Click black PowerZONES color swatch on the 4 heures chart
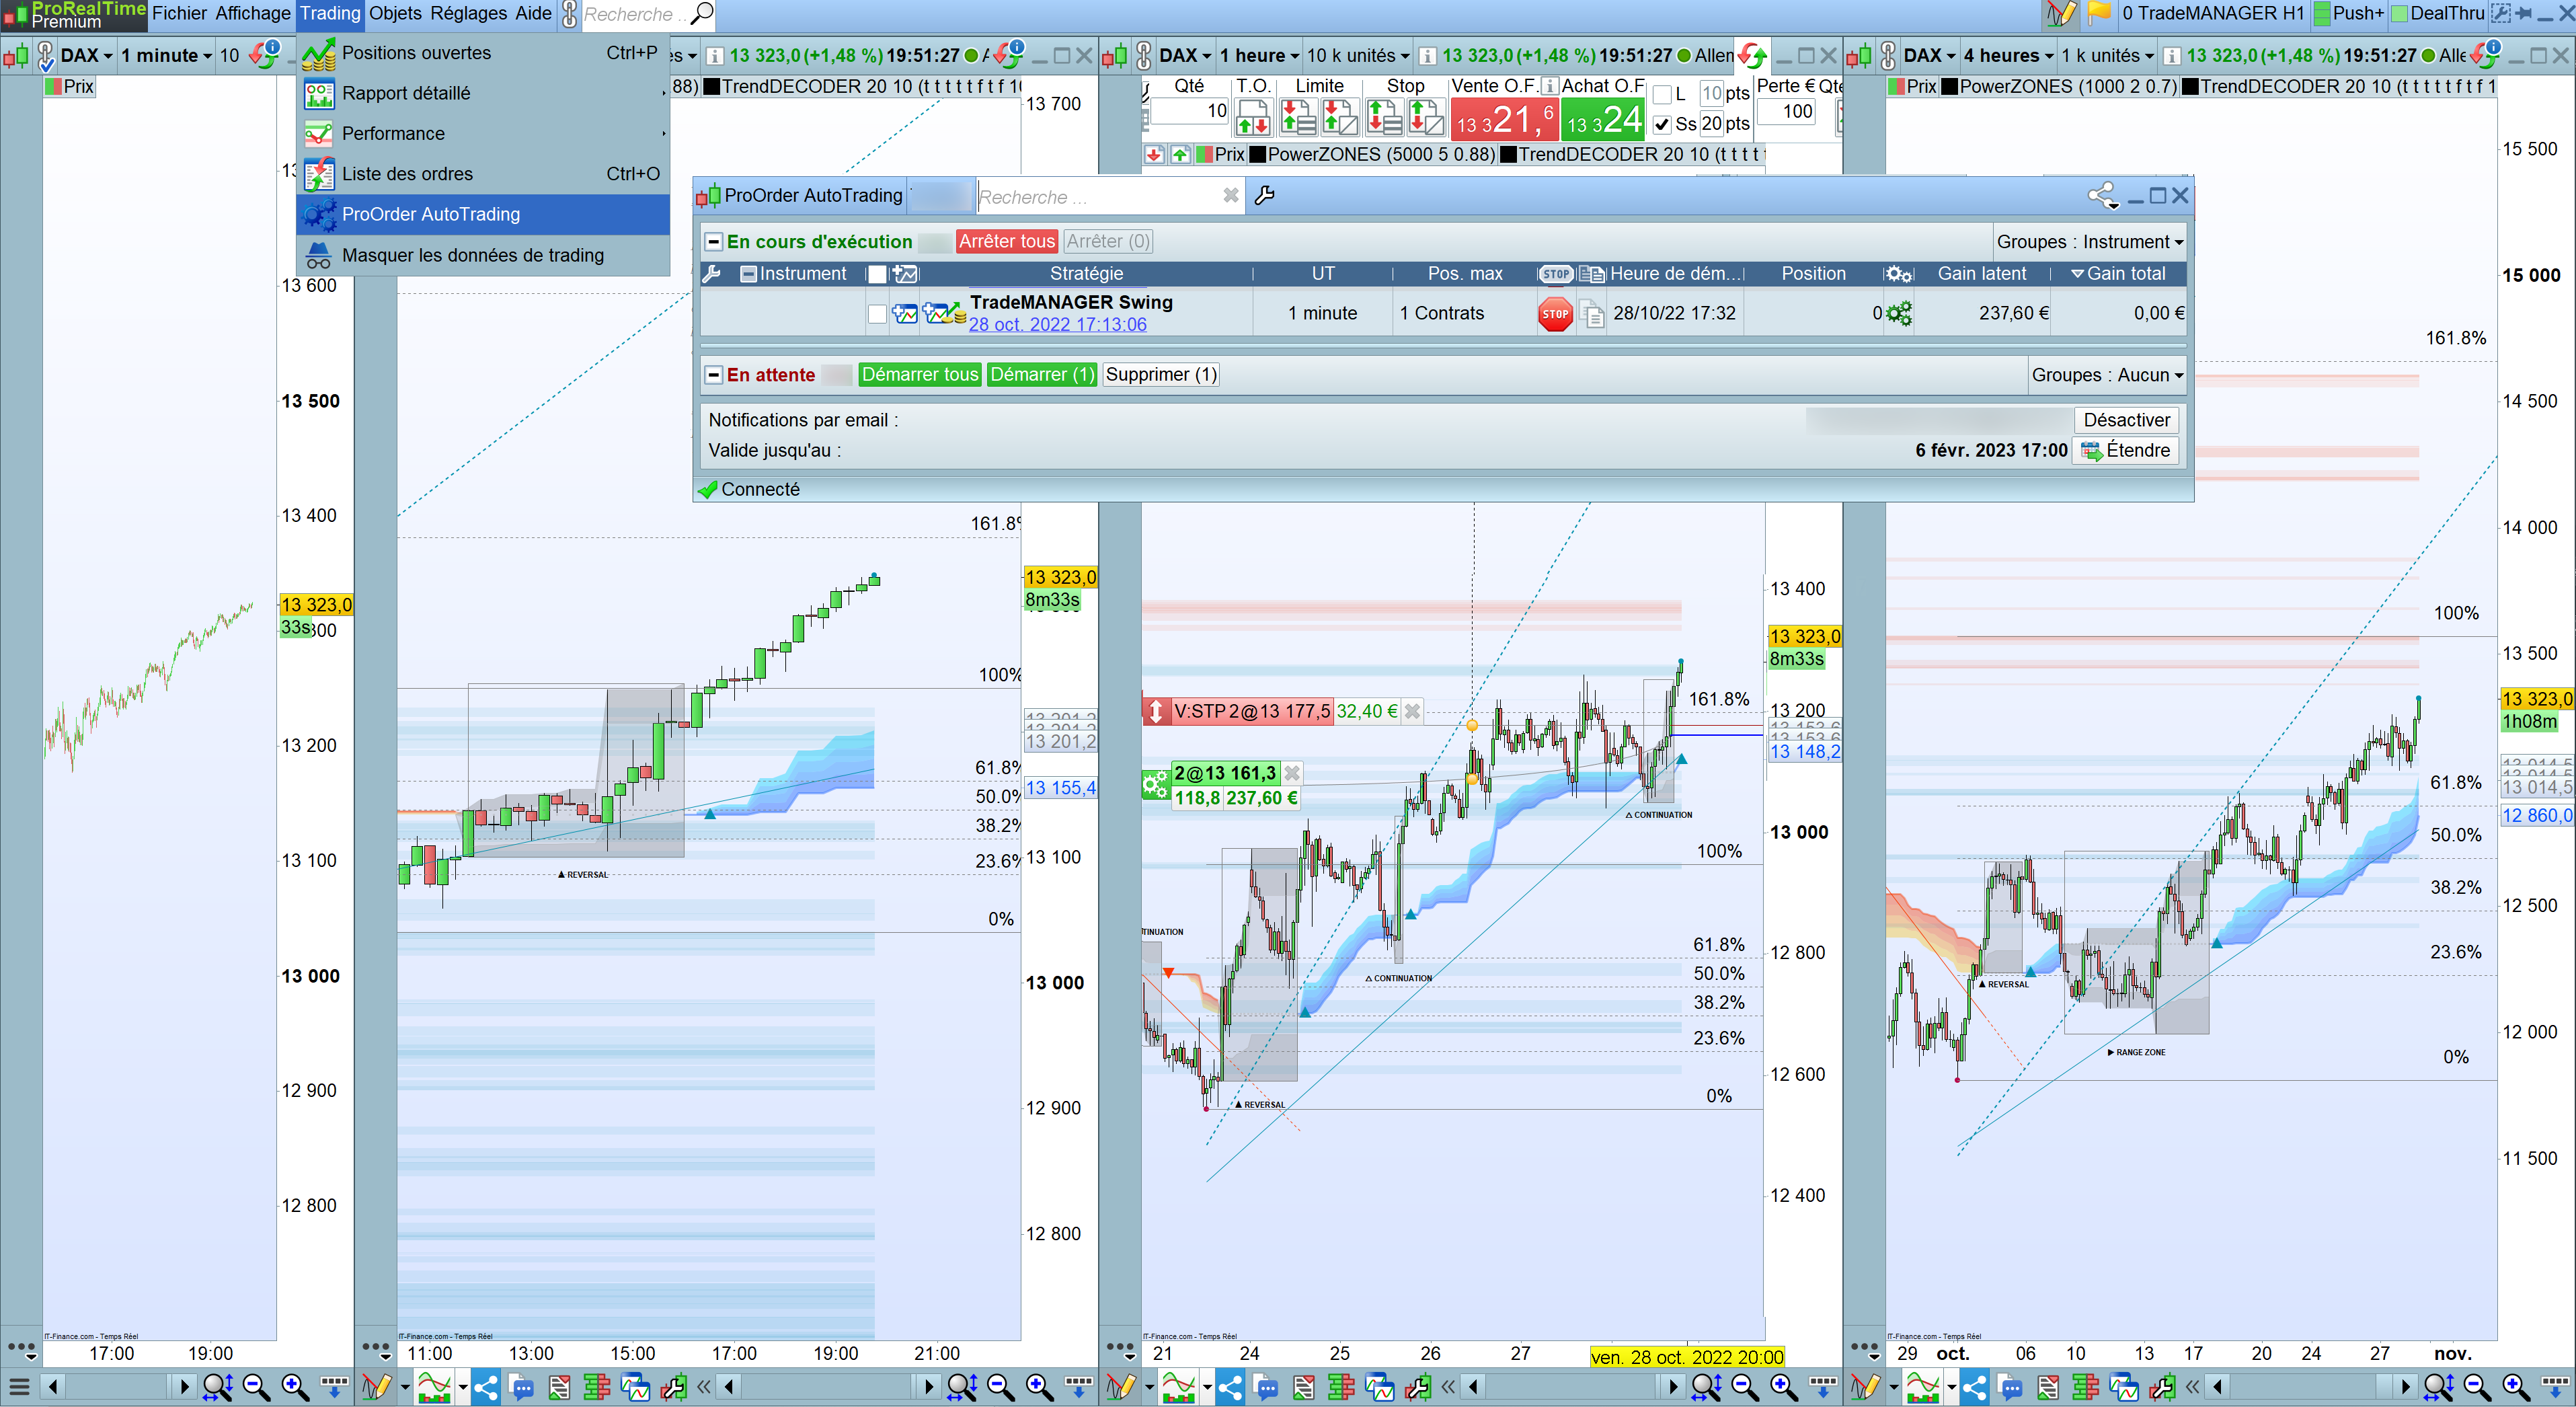The height and width of the screenshot is (1407, 2576). point(1949,86)
